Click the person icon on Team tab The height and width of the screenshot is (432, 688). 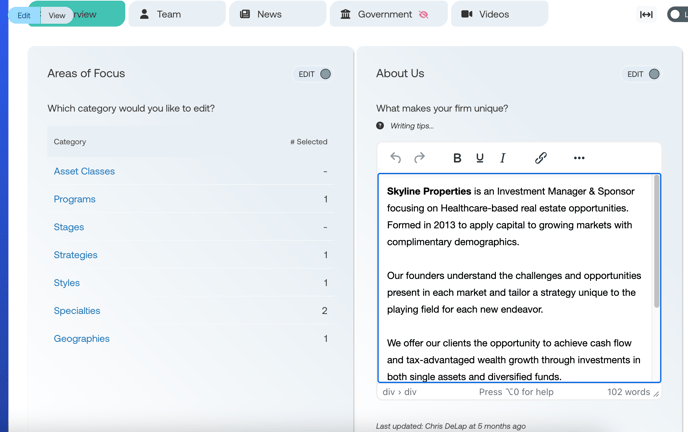tap(144, 14)
